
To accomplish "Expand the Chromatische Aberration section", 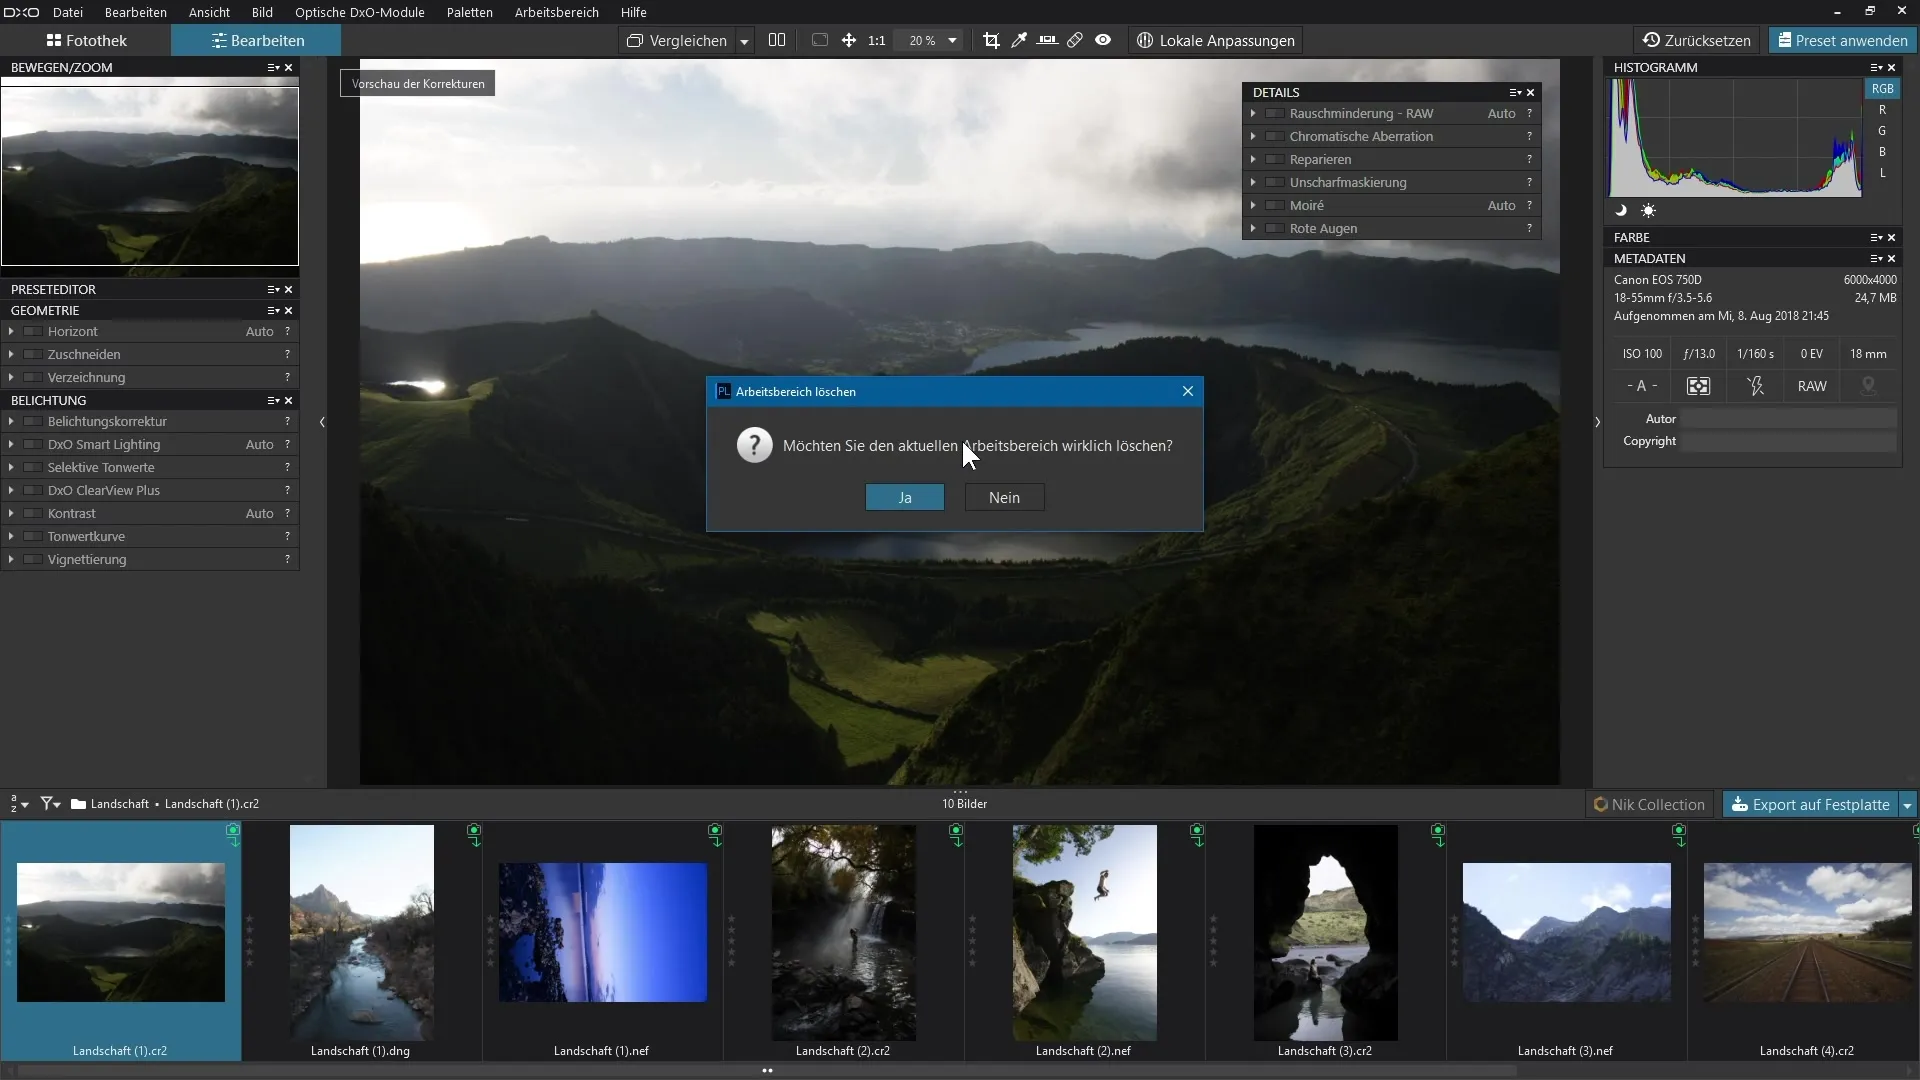I will coord(1253,137).
